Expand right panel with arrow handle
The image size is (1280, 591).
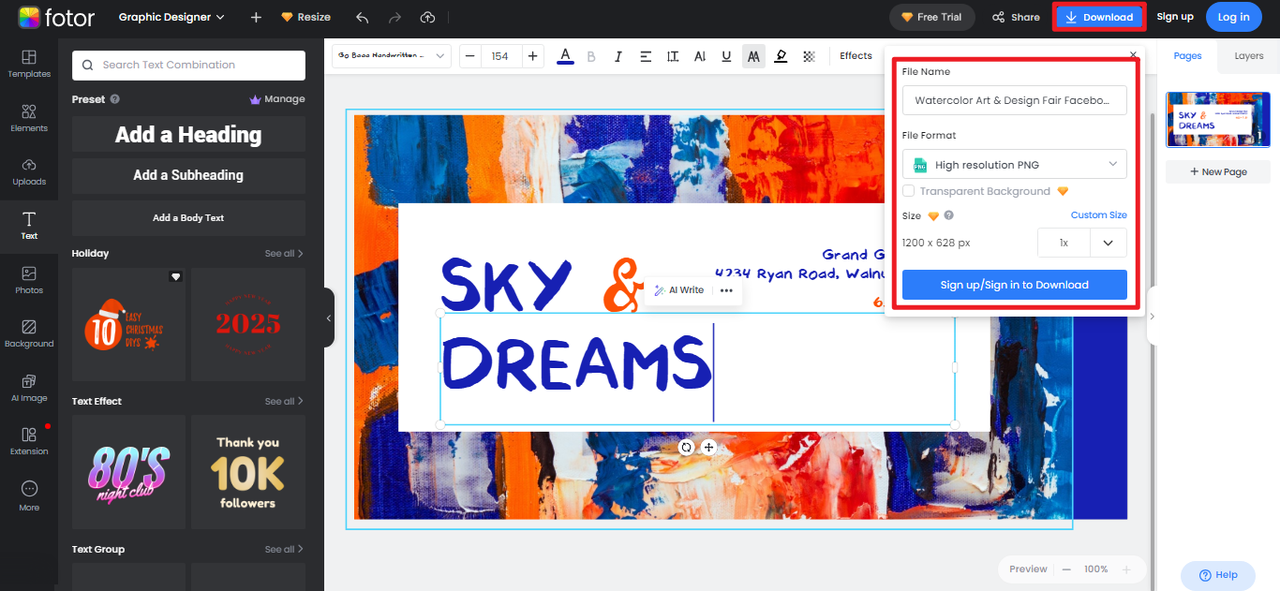(1152, 316)
